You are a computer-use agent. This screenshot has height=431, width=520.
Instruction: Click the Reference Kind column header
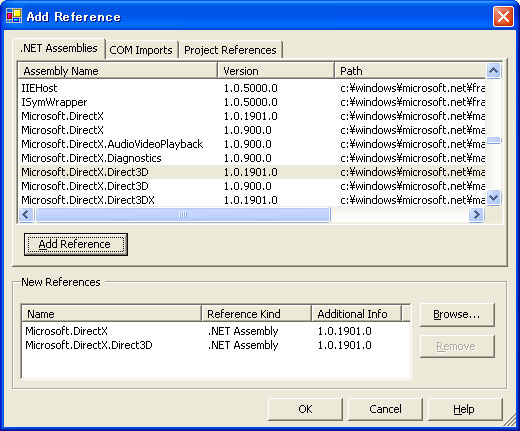click(257, 314)
